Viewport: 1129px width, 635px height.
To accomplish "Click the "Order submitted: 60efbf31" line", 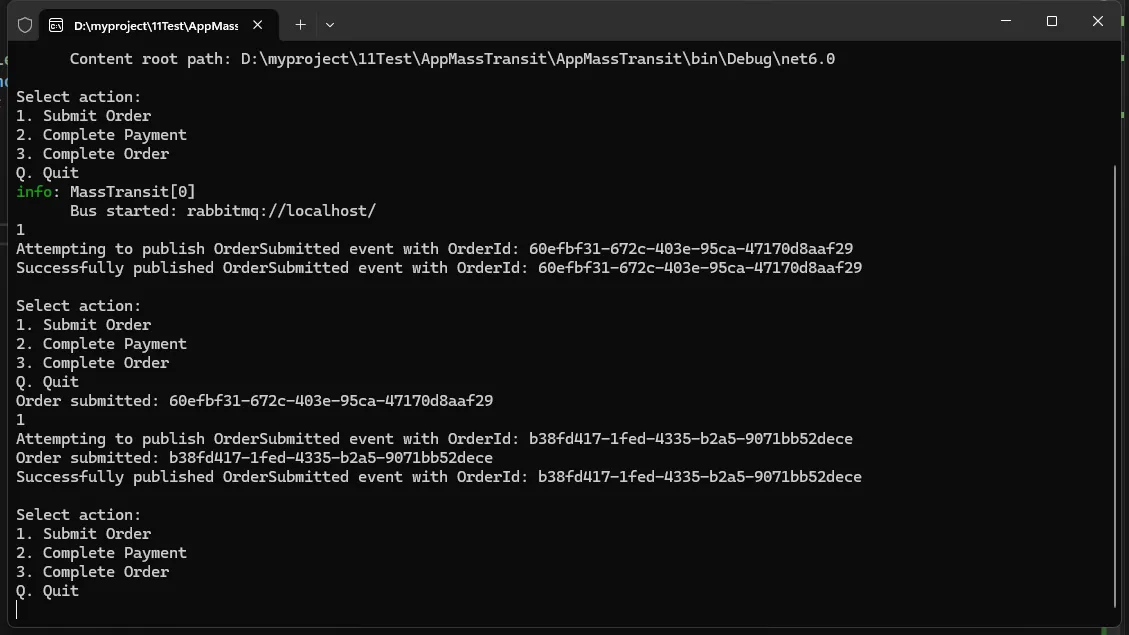I will [x=254, y=401].
